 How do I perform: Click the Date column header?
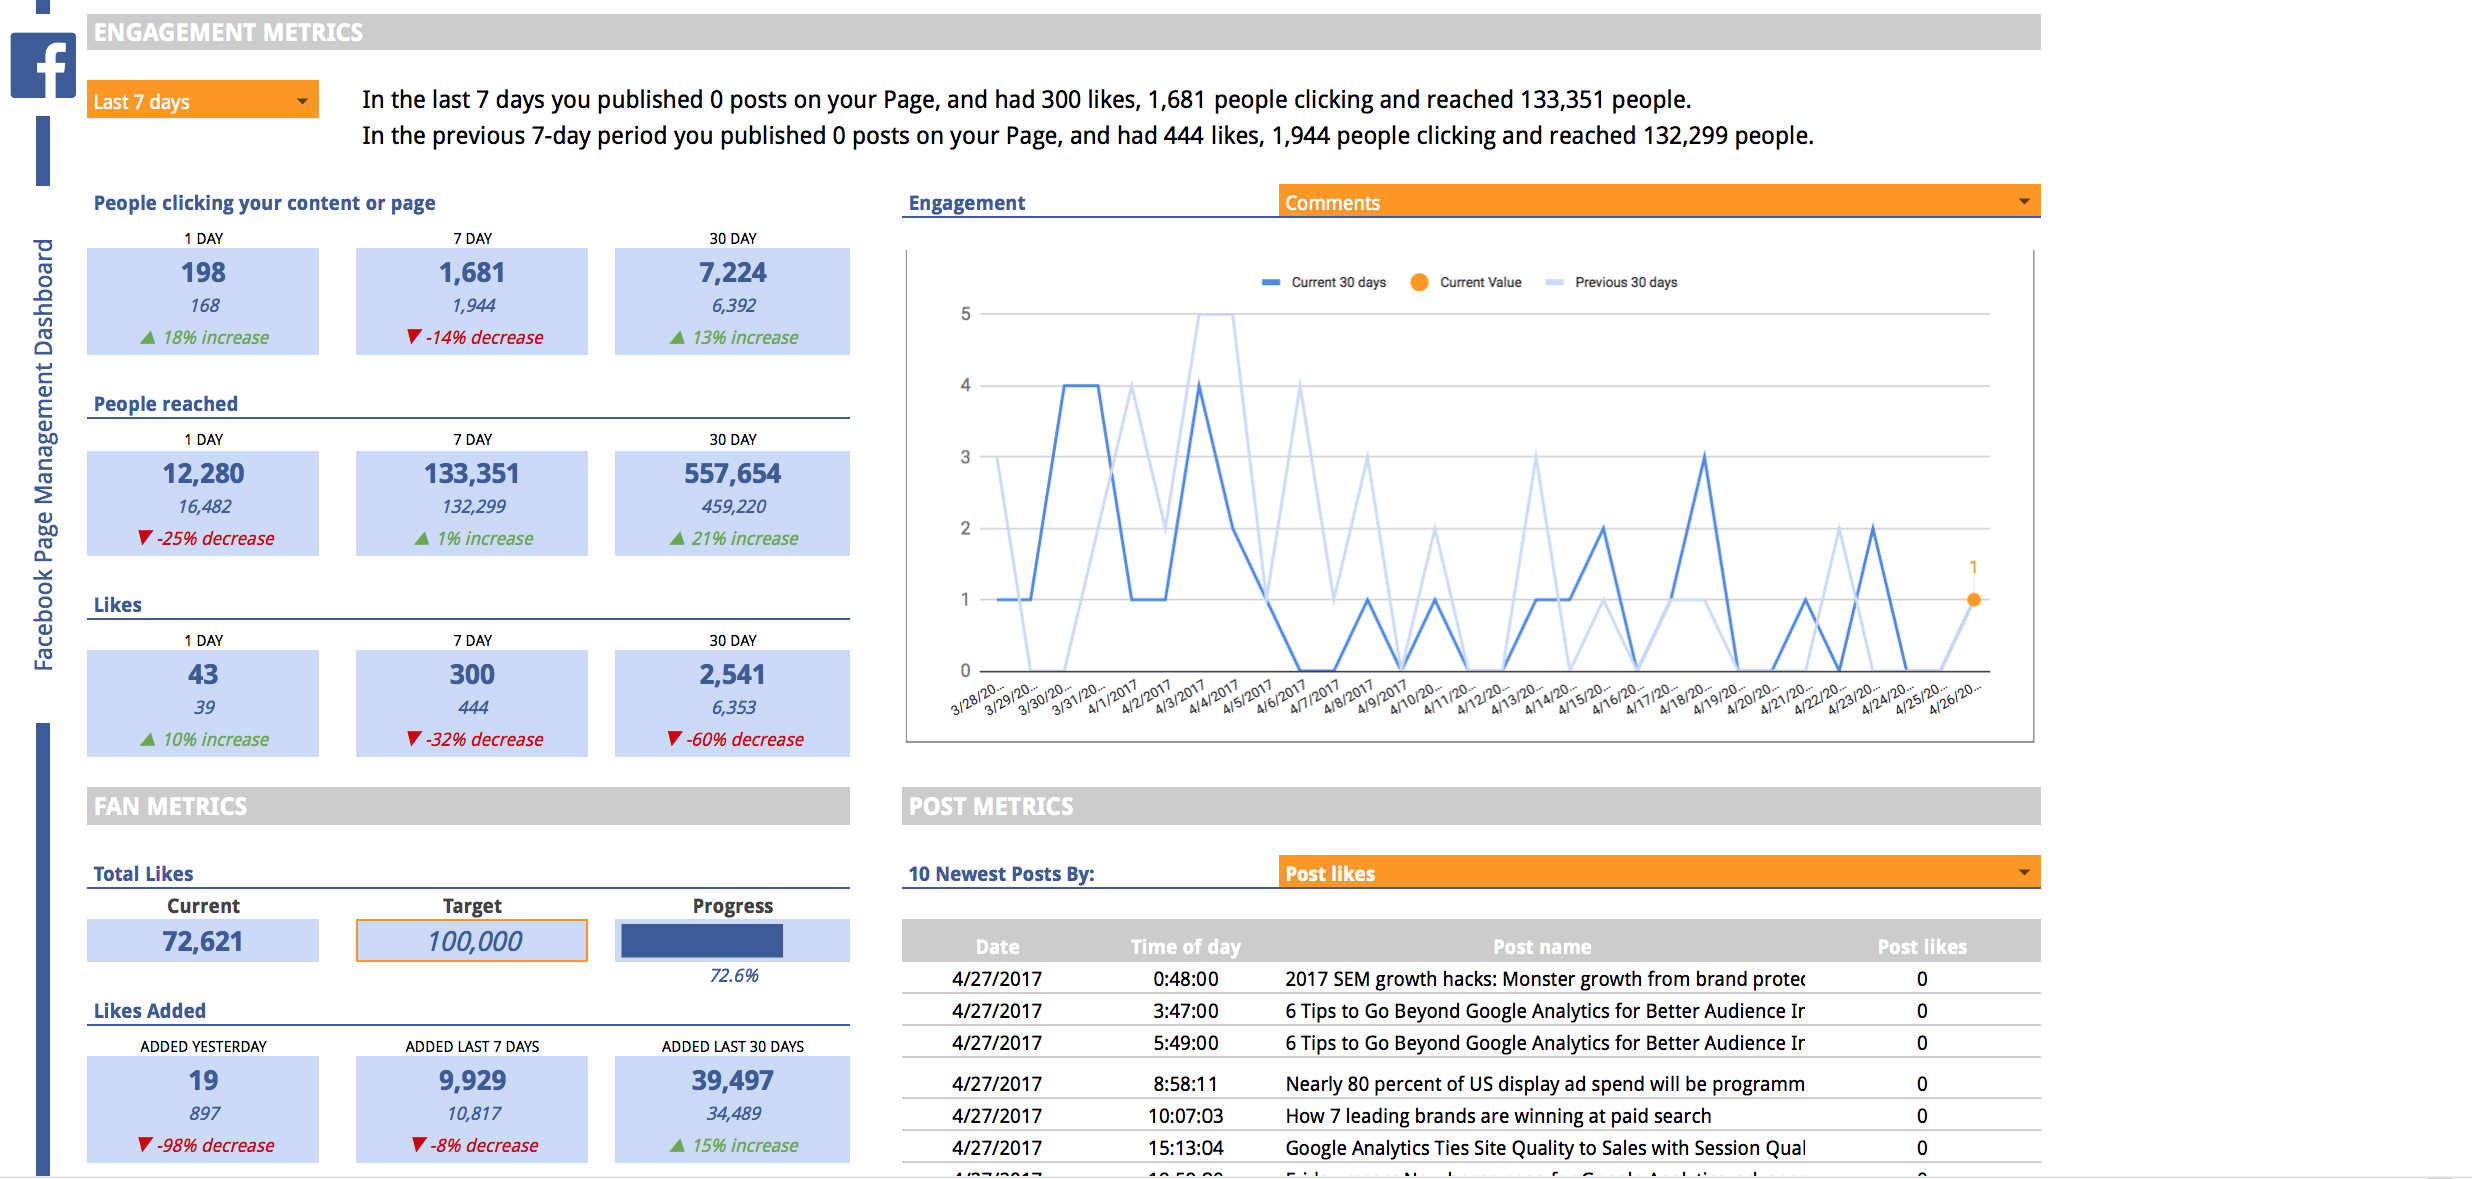coord(997,946)
